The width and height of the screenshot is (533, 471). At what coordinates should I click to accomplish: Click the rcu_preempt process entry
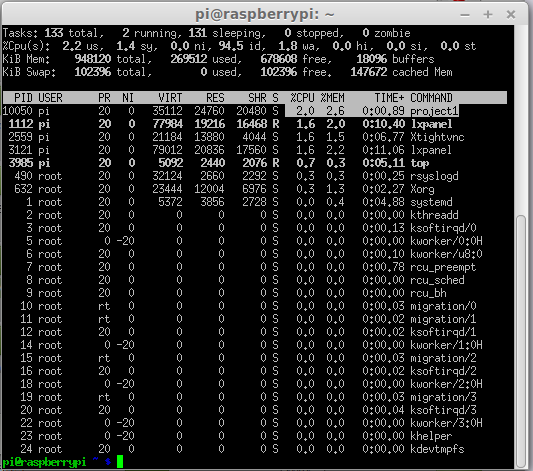tap(443, 267)
